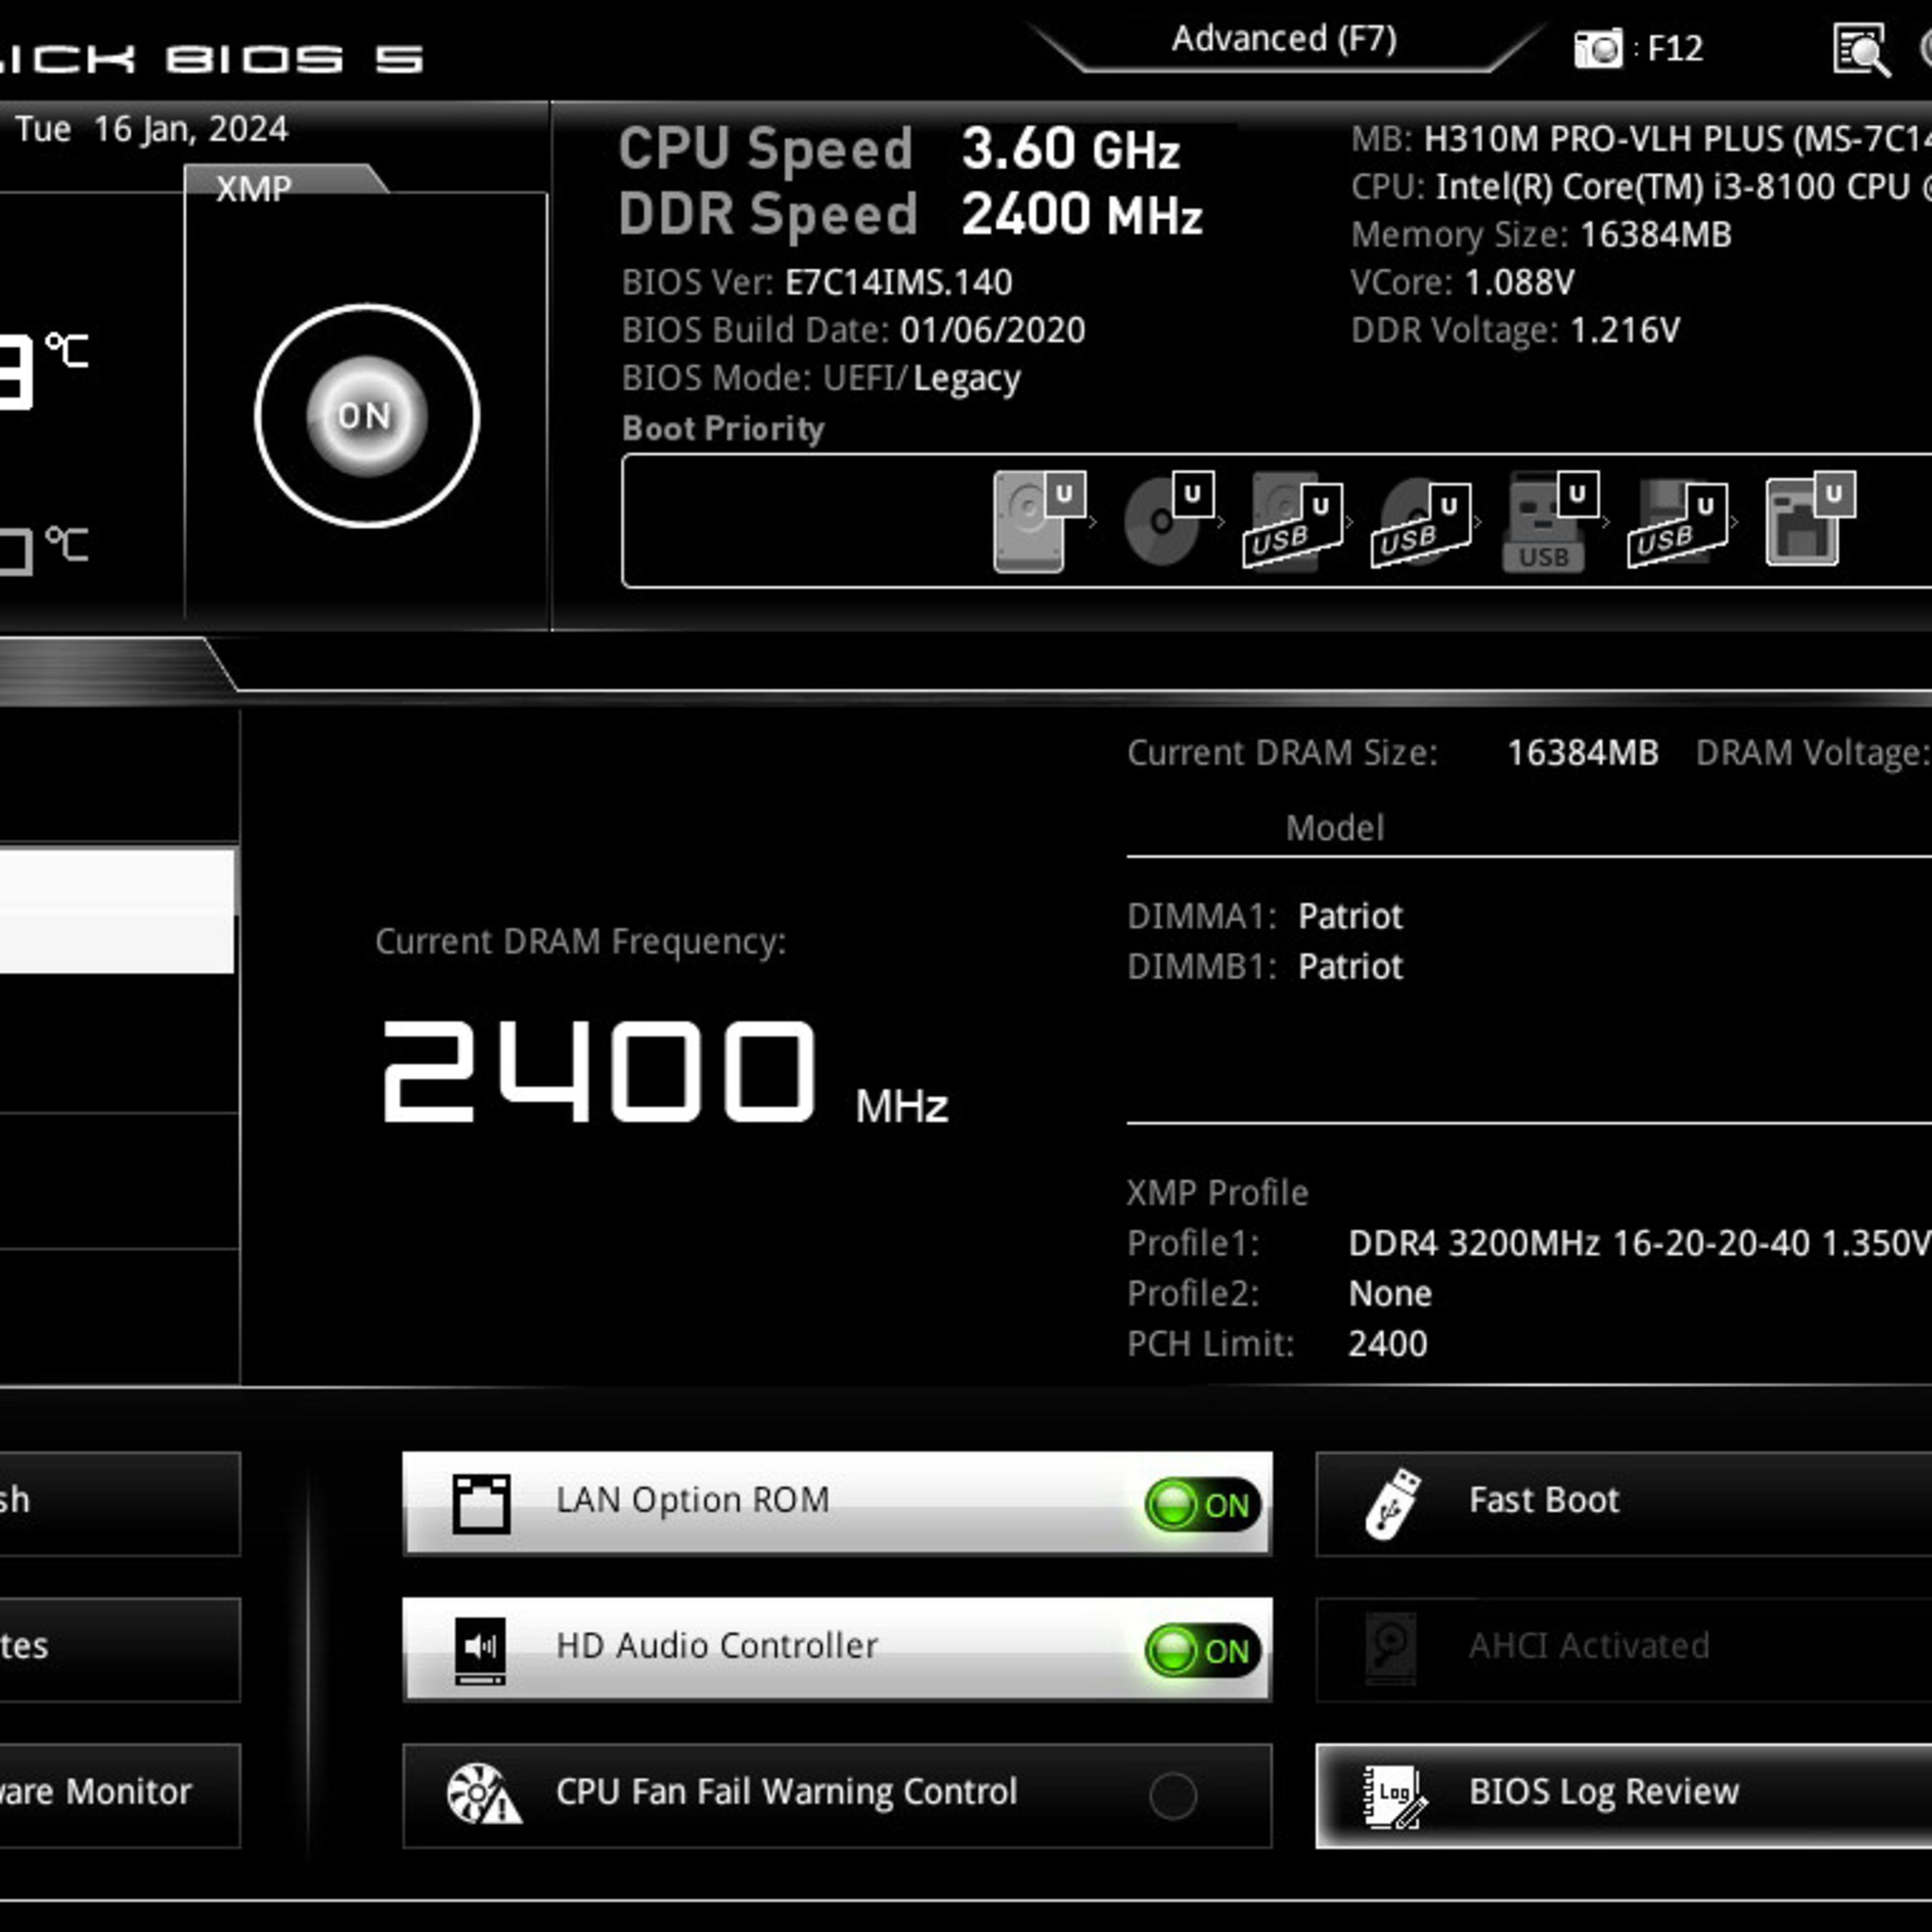Open the Fast Boot button
The height and width of the screenshot is (1932, 1932).
[1624, 1503]
